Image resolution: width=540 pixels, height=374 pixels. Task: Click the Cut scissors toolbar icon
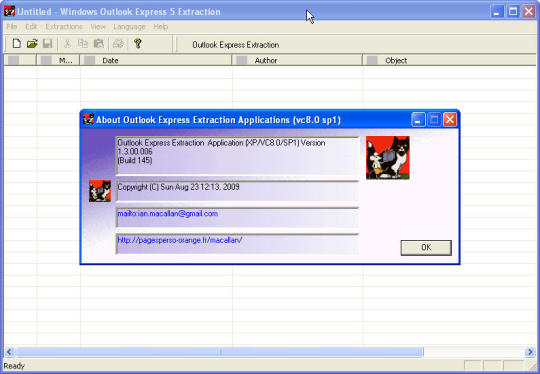pos(68,44)
